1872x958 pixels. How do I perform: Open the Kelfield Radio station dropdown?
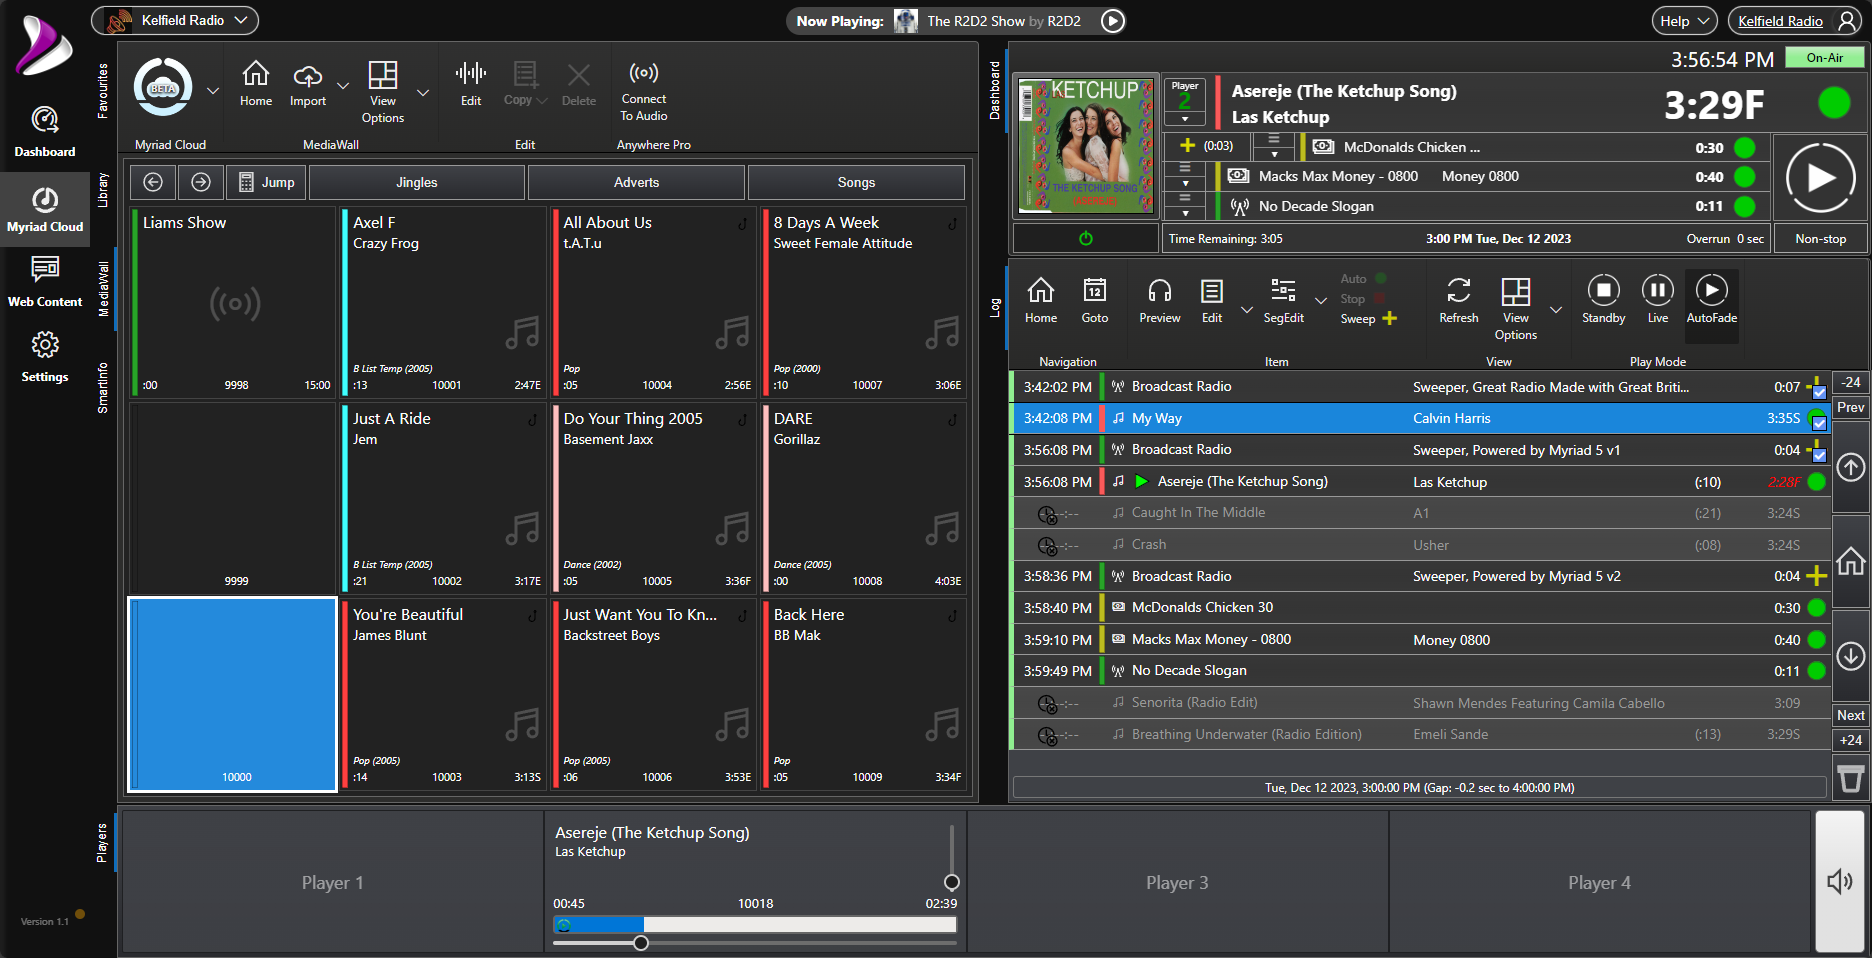point(175,20)
